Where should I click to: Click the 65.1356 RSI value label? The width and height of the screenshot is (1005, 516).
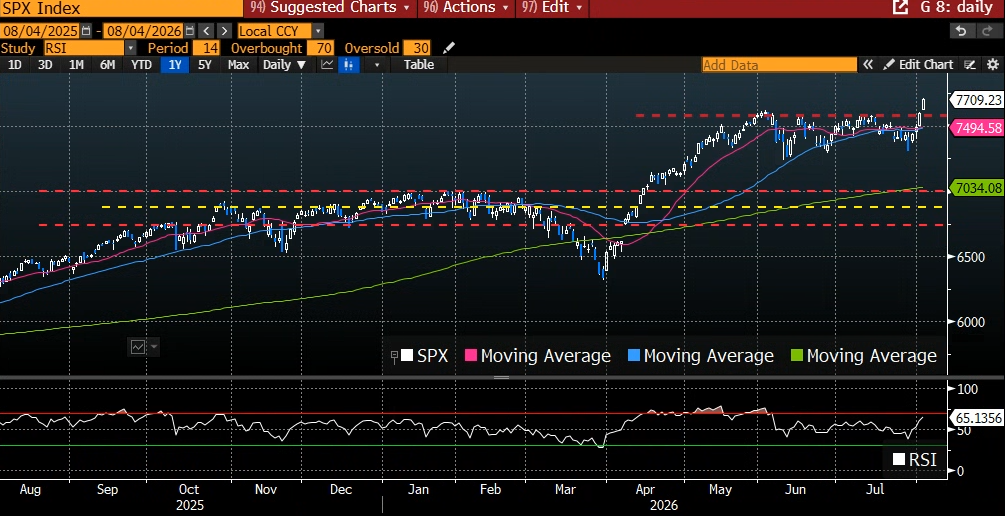pos(978,418)
